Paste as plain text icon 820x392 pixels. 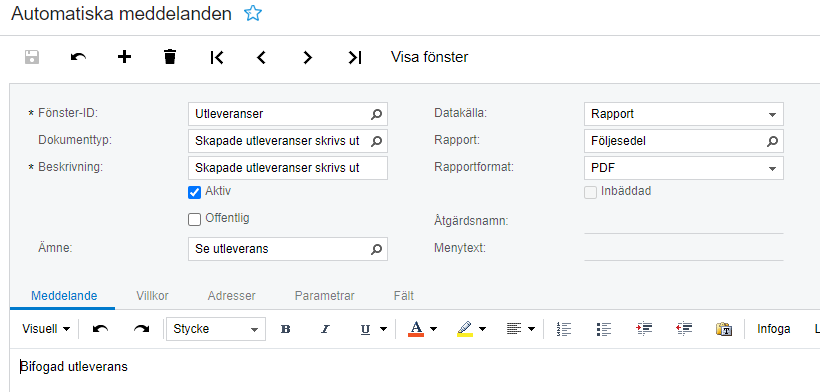[x=724, y=329]
